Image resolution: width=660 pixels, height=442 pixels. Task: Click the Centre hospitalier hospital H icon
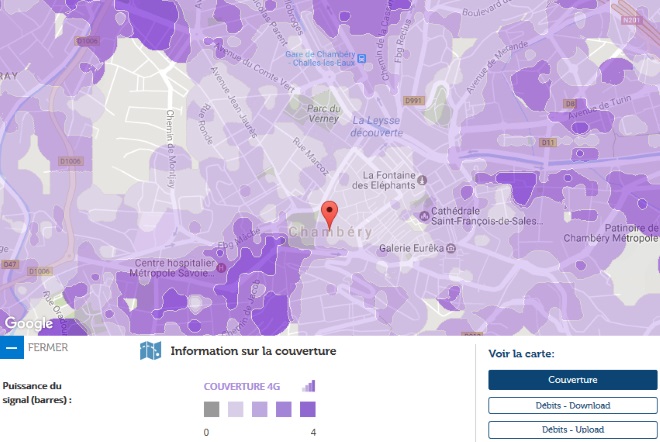(221, 267)
